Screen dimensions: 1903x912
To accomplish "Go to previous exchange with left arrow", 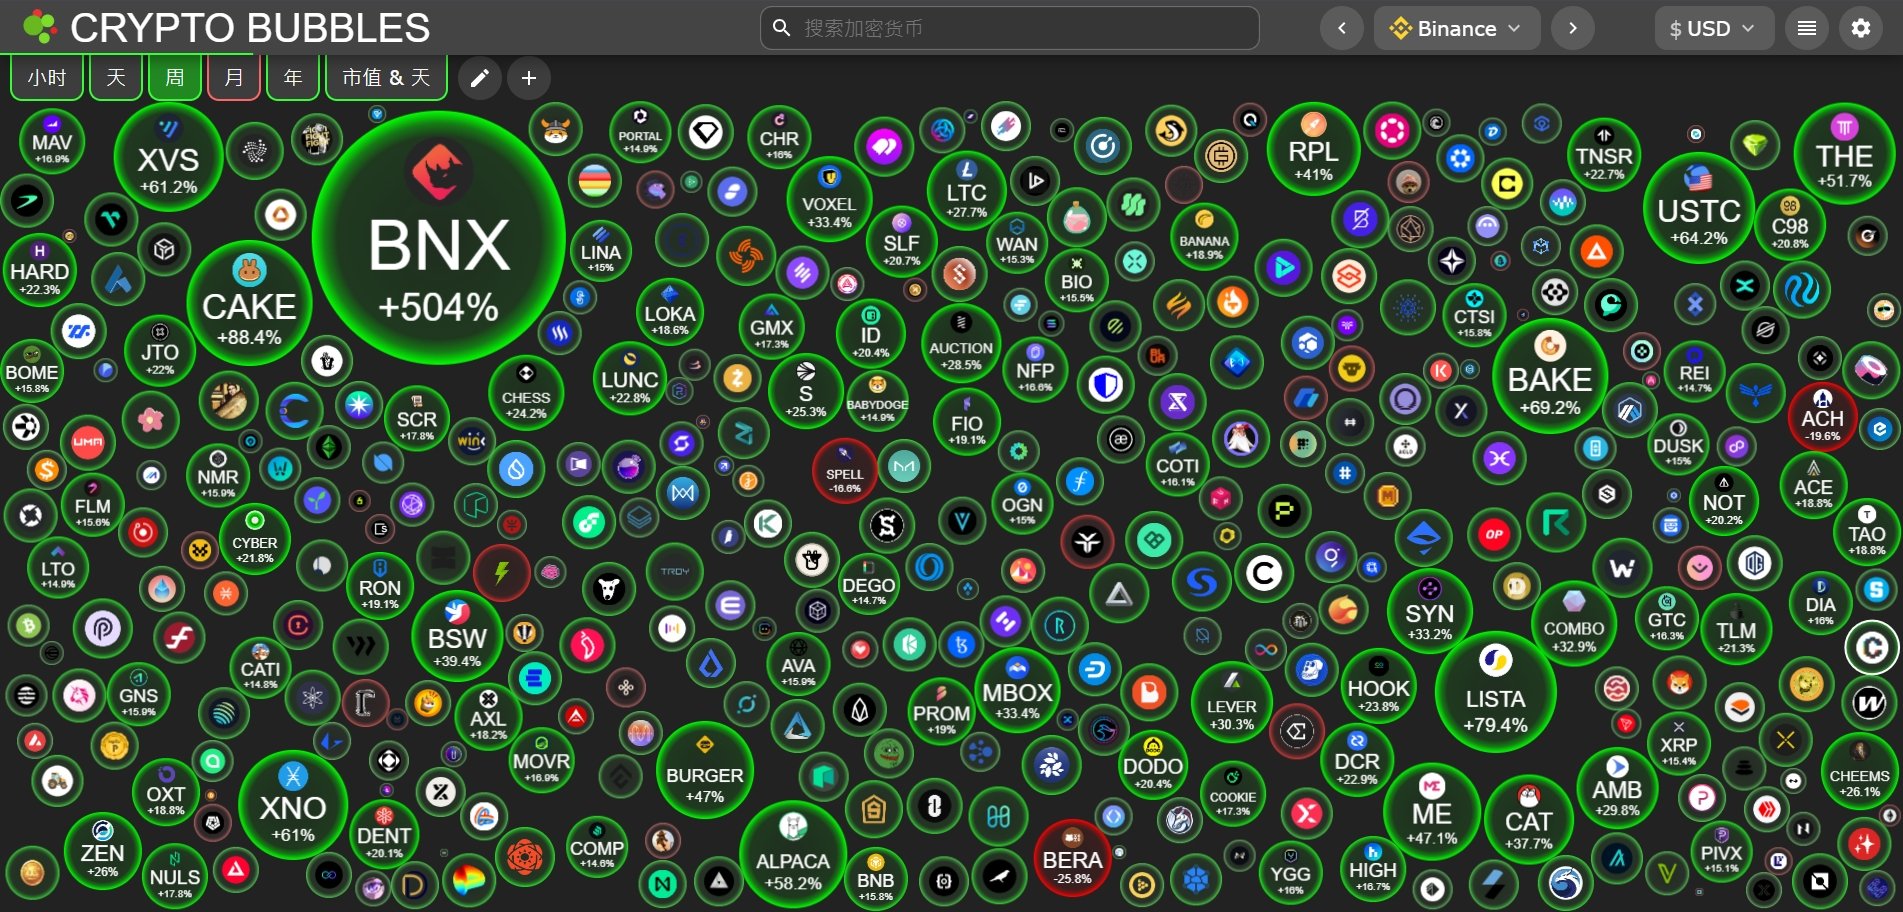I will click(x=1342, y=28).
